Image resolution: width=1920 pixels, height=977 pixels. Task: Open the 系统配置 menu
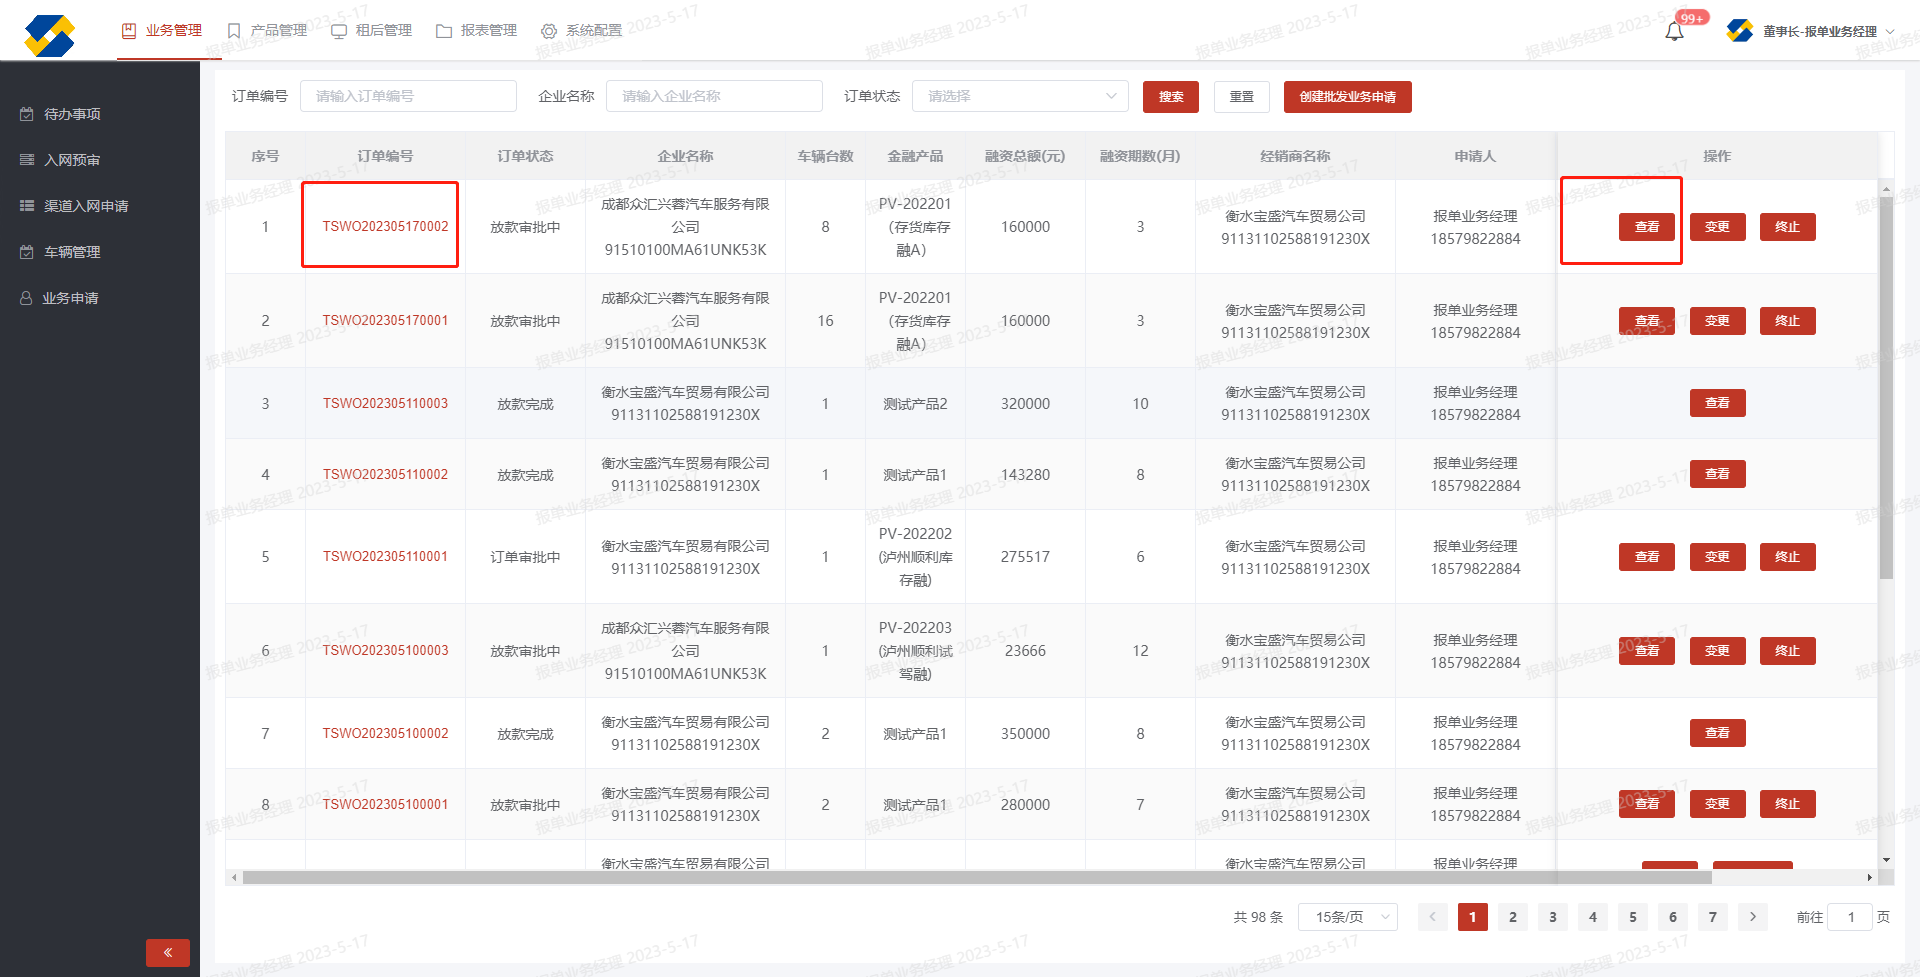tap(582, 31)
